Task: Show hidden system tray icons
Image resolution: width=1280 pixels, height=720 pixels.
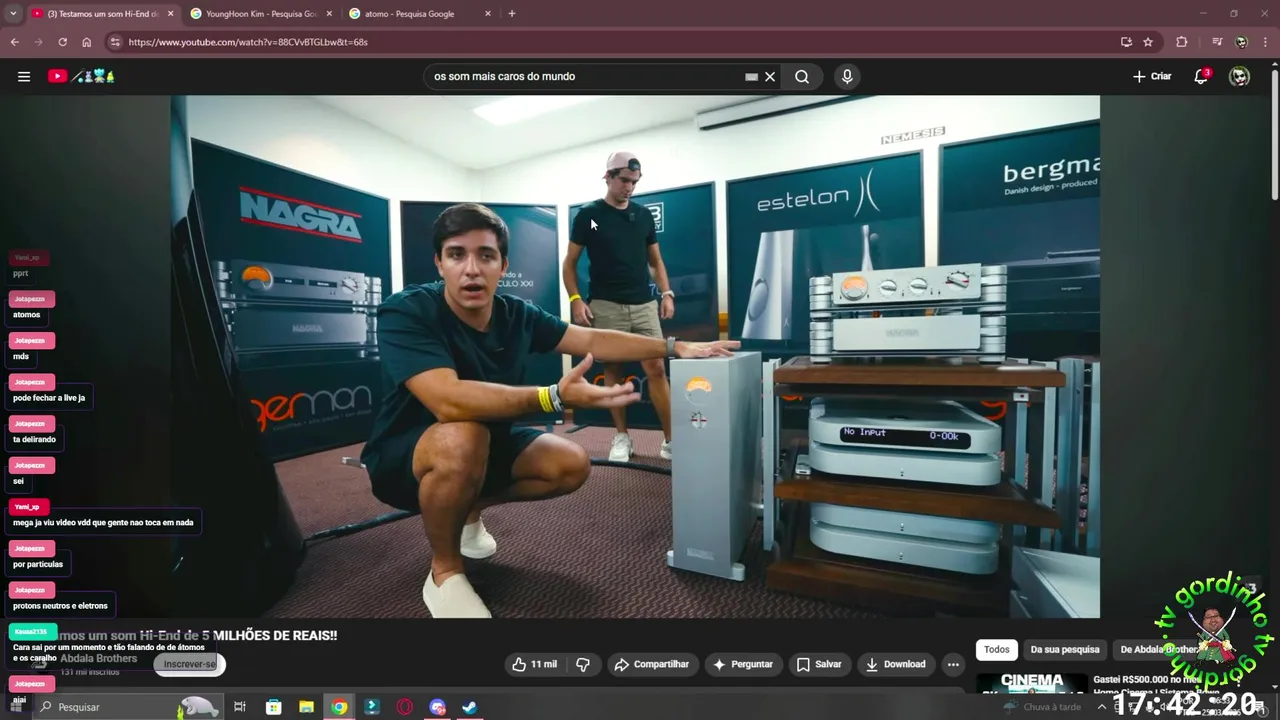Action: (1102, 707)
